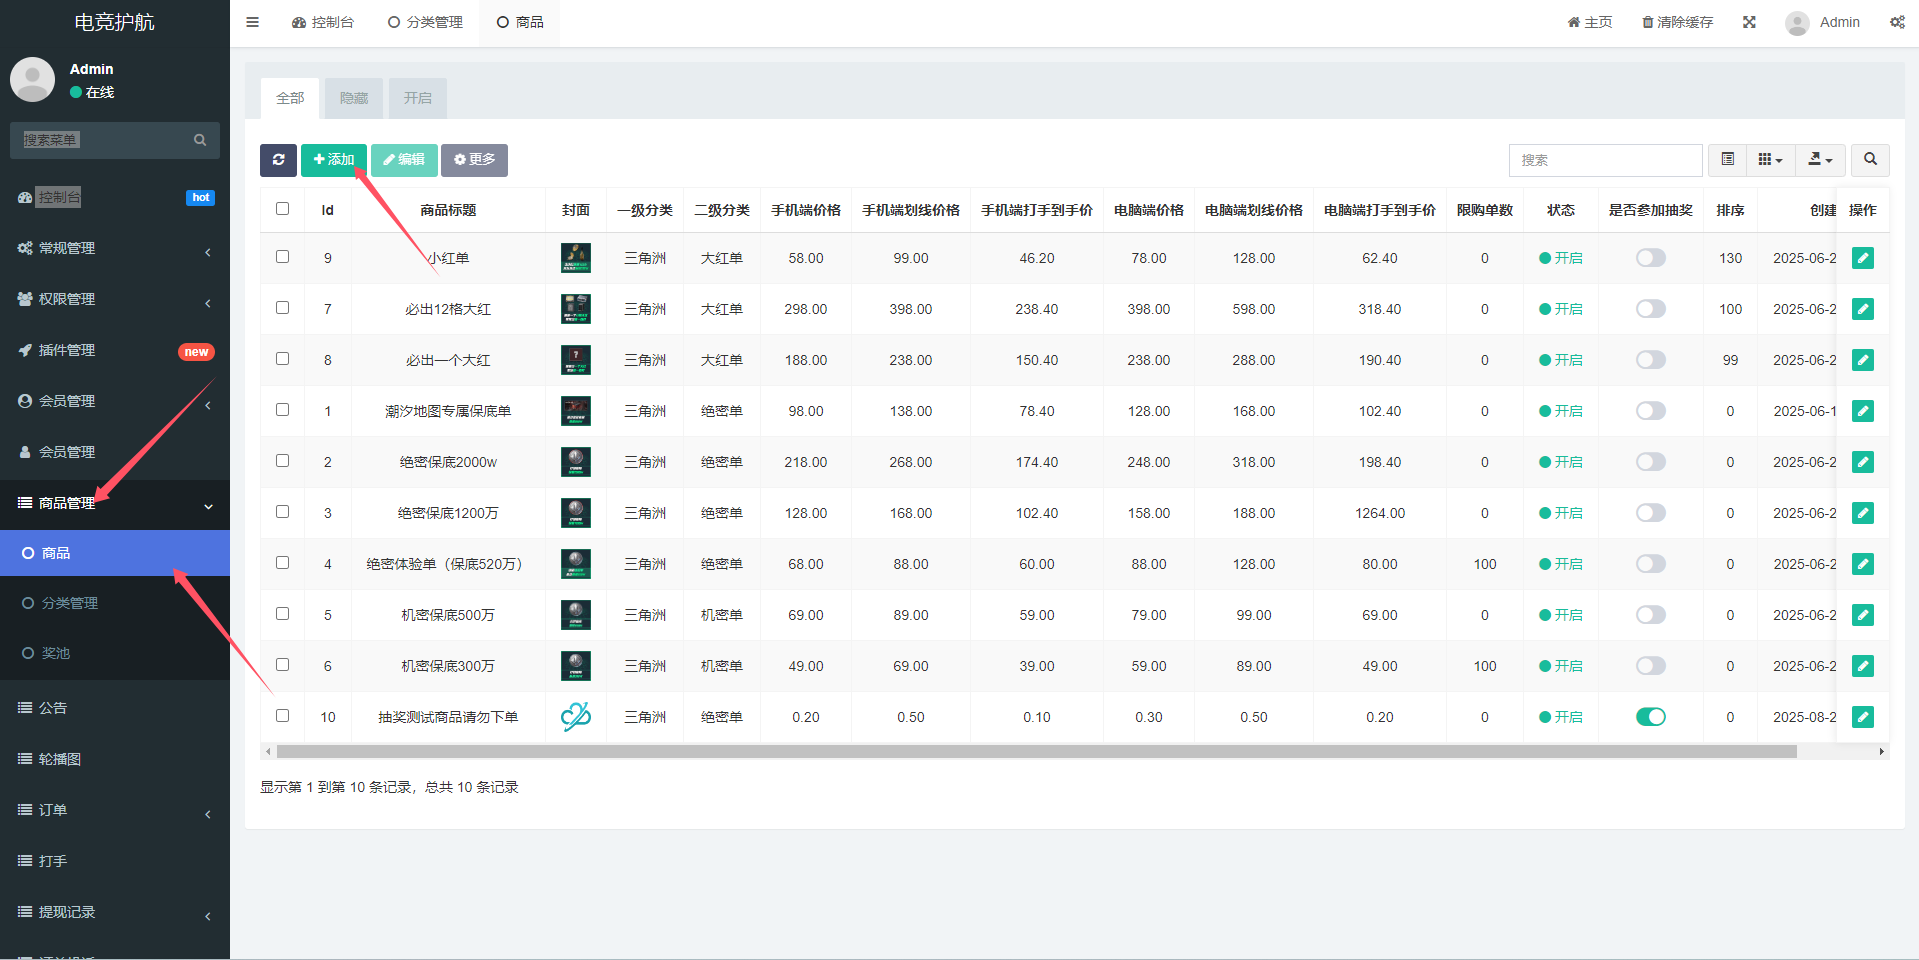Click the fullscreen icon in top bar
This screenshot has width=1919, height=960.
click(1749, 22)
